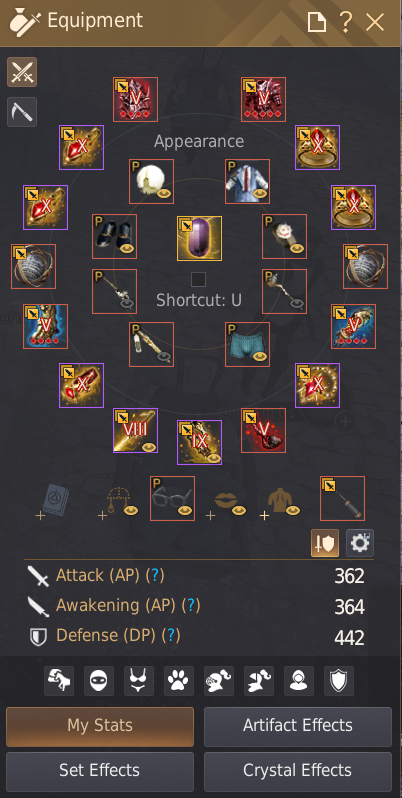Open the equipment settings gear
Screen dimensions: 402x798
tap(360, 543)
